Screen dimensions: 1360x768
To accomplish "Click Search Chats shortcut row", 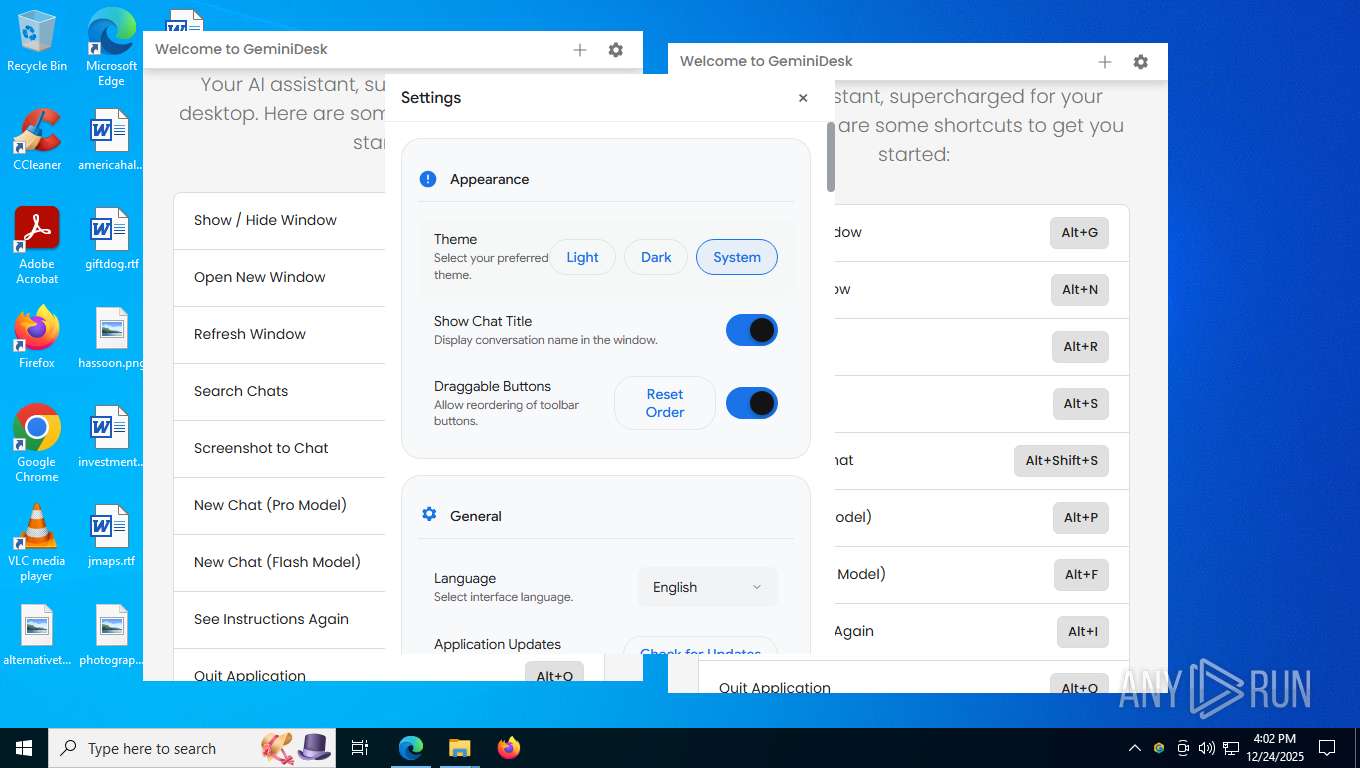I will (x=279, y=391).
